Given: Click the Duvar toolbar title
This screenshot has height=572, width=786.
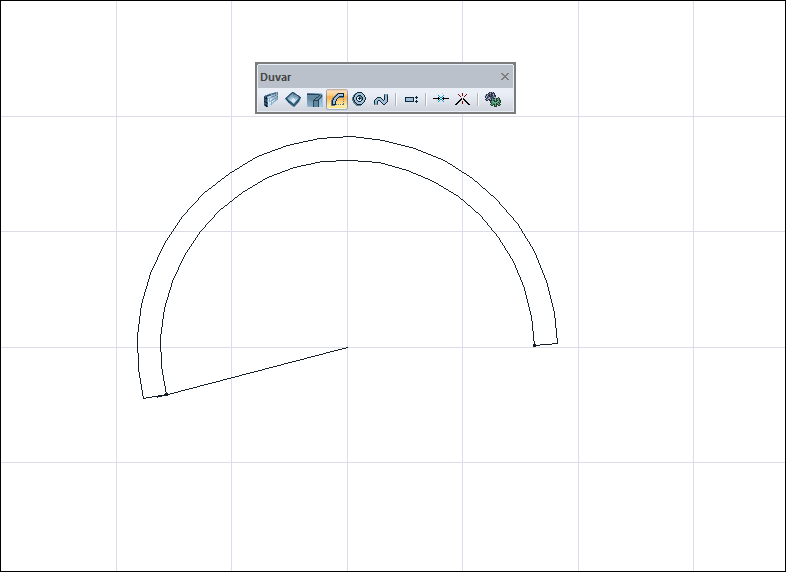Looking at the screenshot, I should point(276,77).
